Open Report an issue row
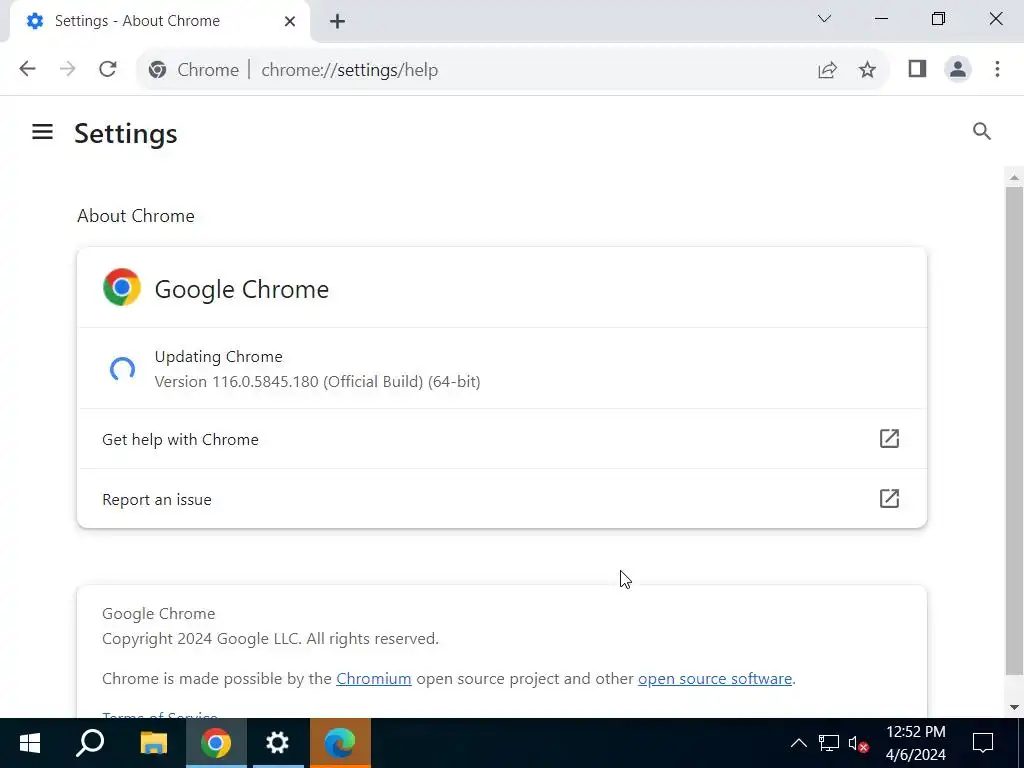1024x768 pixels. click(502, 499)
